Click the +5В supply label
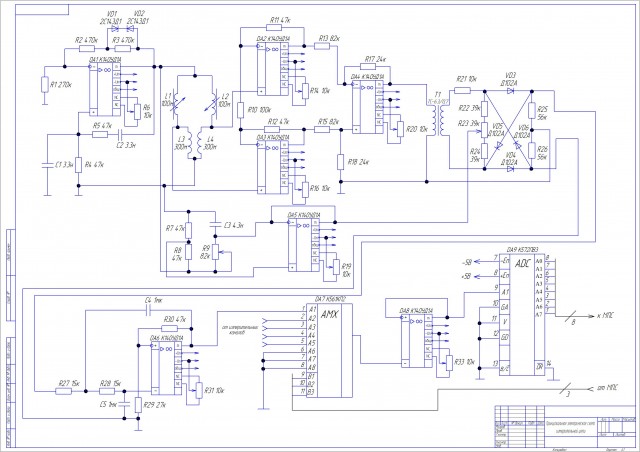Viewport: 640px width, 452px height. (x=466, y=276)
